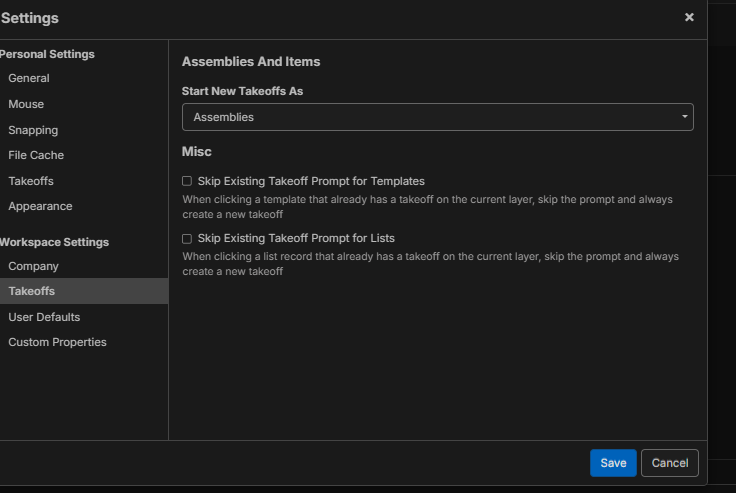Select Company under Workspace Settings
Screen dimensions: 736x493
click(x=33, y=266)
